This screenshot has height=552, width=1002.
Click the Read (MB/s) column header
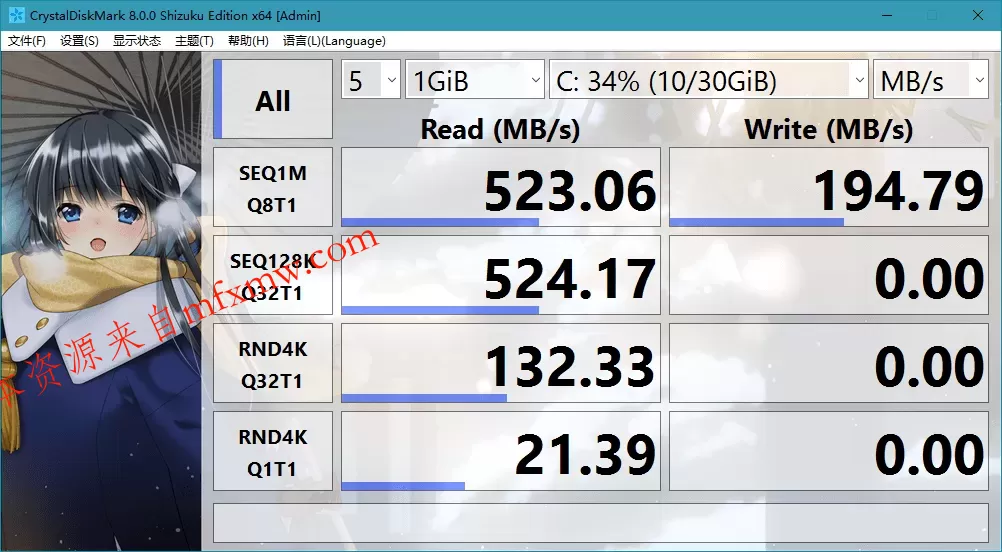pos(500,130)
